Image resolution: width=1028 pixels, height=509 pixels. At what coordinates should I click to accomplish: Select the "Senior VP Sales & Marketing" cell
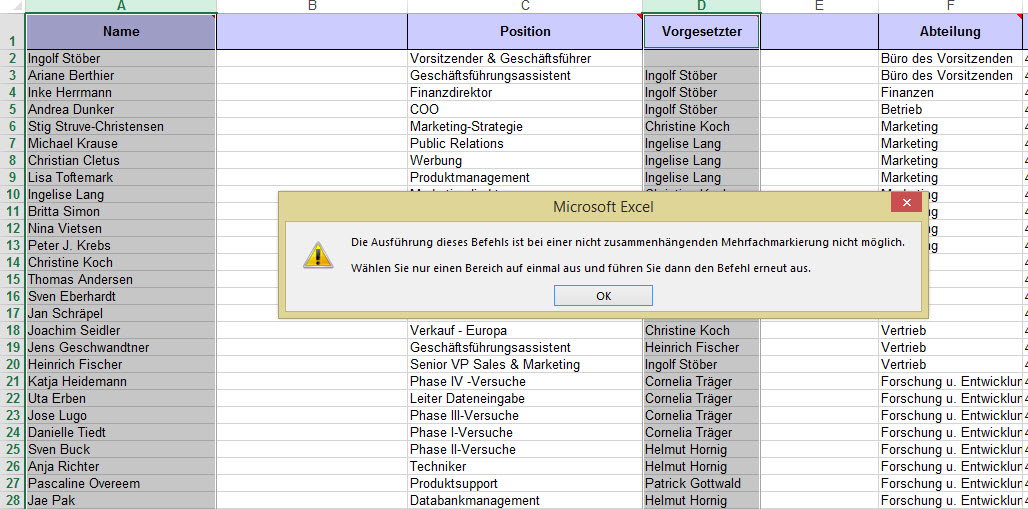525,365
